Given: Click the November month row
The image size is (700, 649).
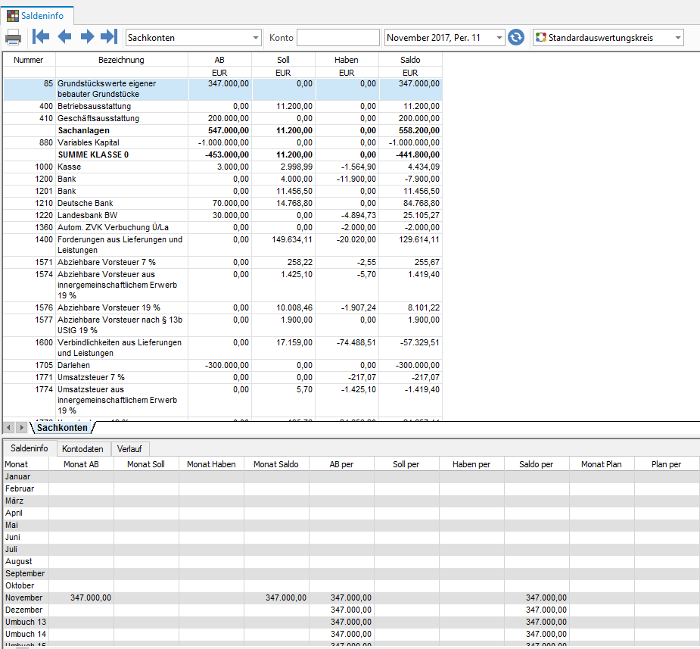Looking at the screenshot, I should (351, 598).
